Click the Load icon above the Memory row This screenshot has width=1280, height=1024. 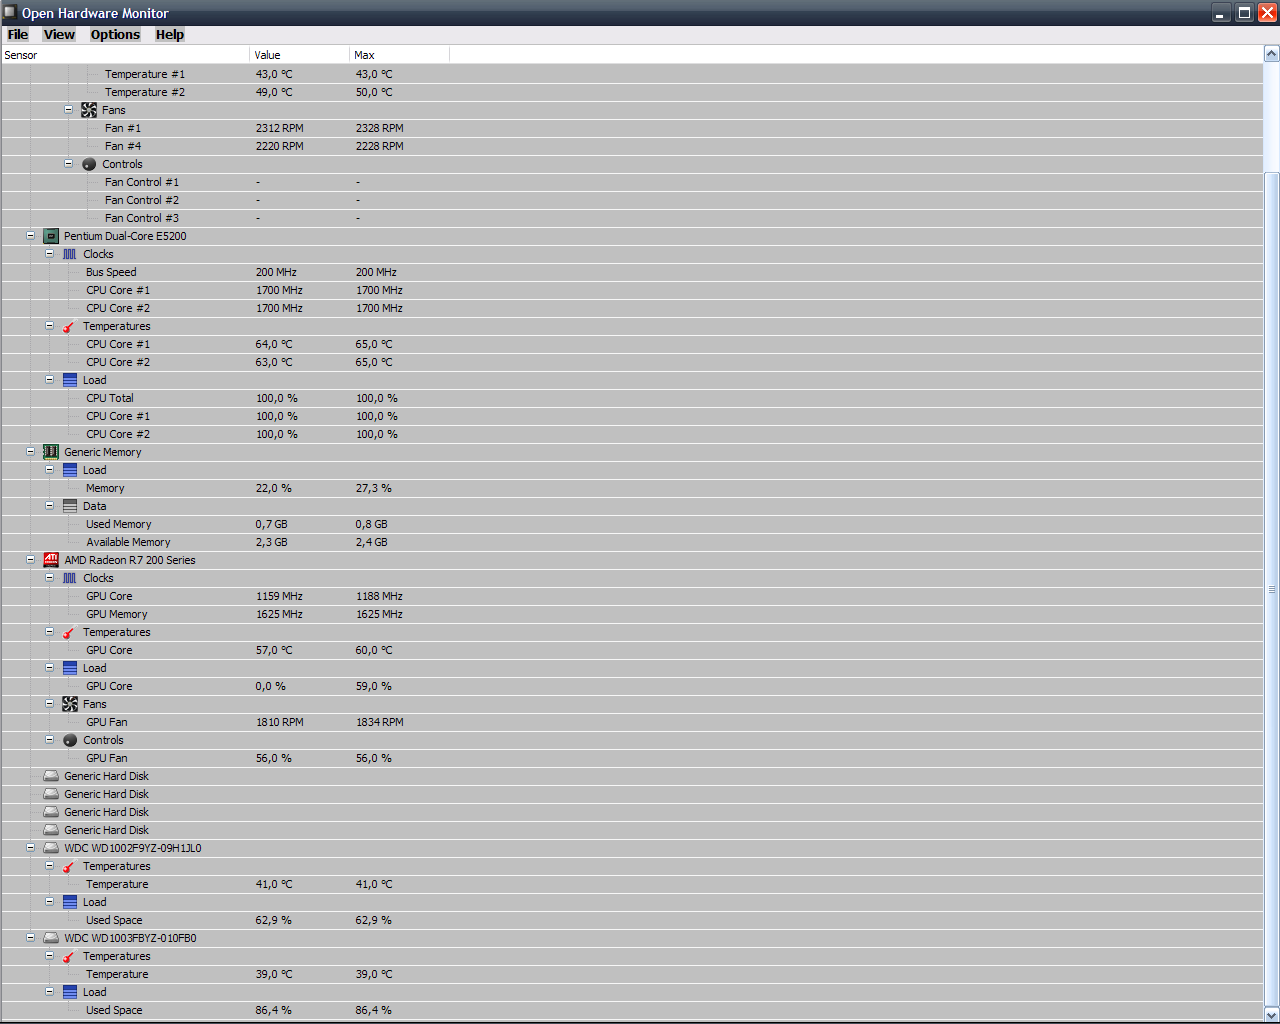(x=70, y=470)
